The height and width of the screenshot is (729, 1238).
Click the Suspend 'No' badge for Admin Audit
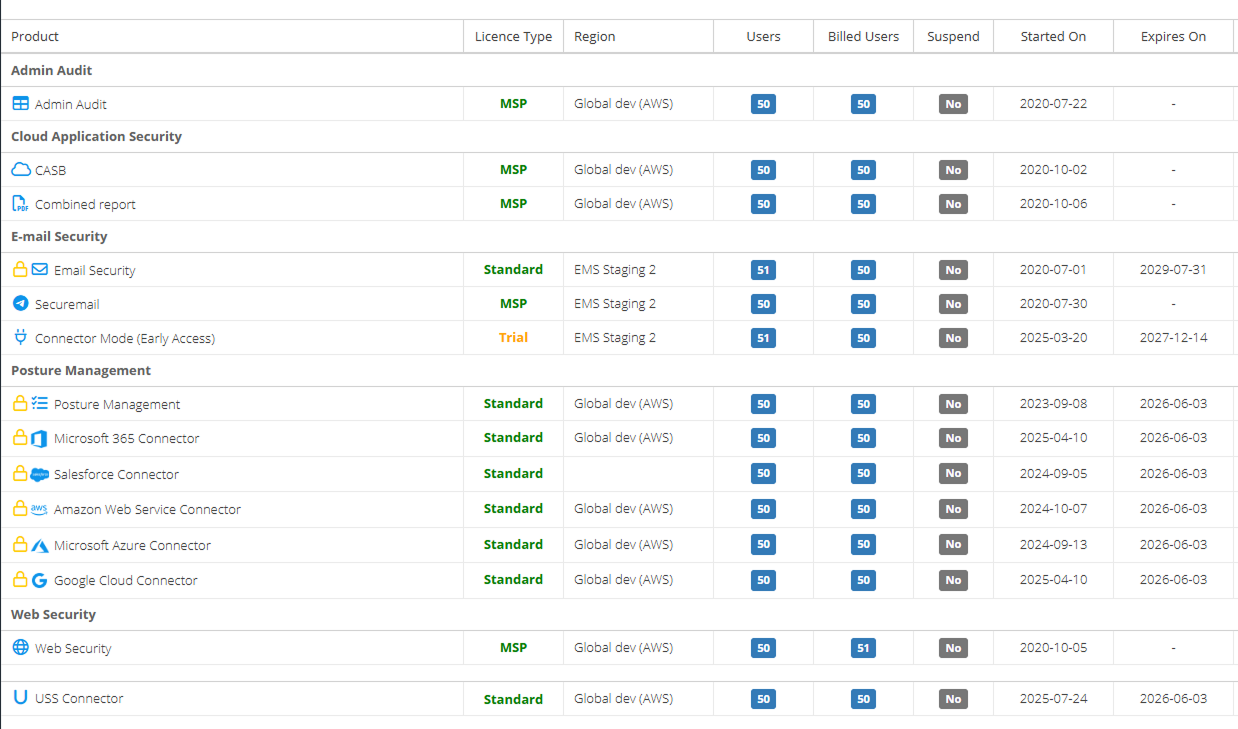(x=953, y=104)
